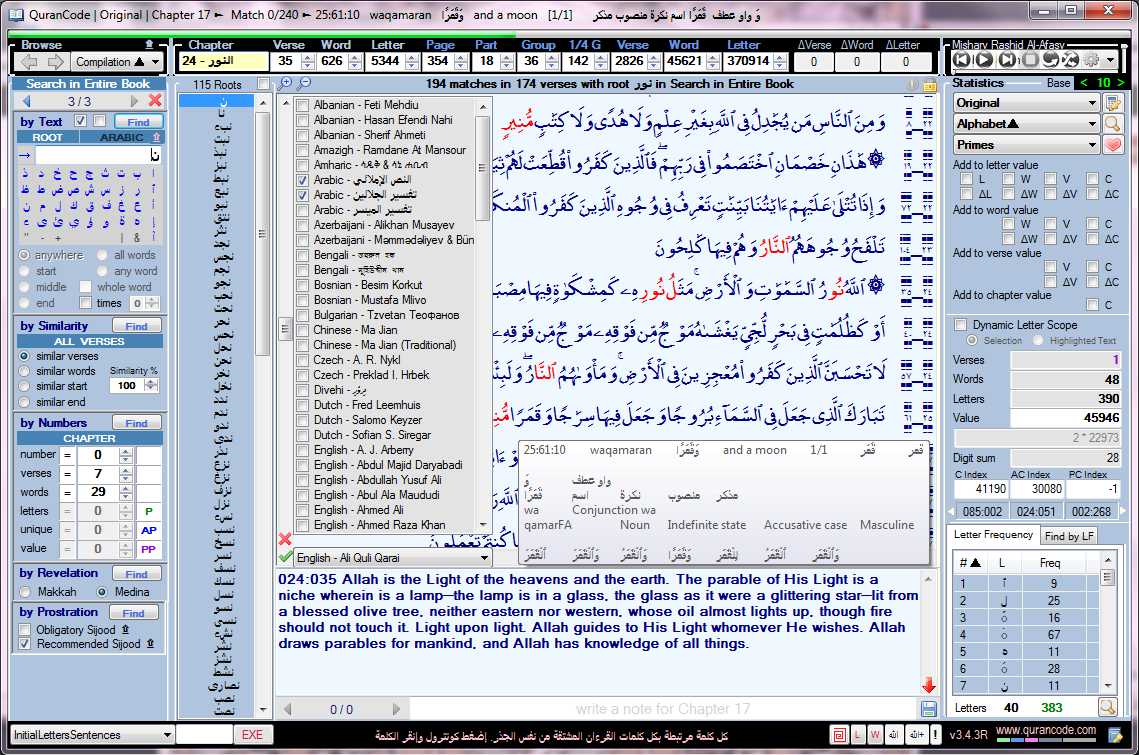Screen dimensions: 1139x755
Task: Click Find next to by Text
Action: (x=138, y=122)
